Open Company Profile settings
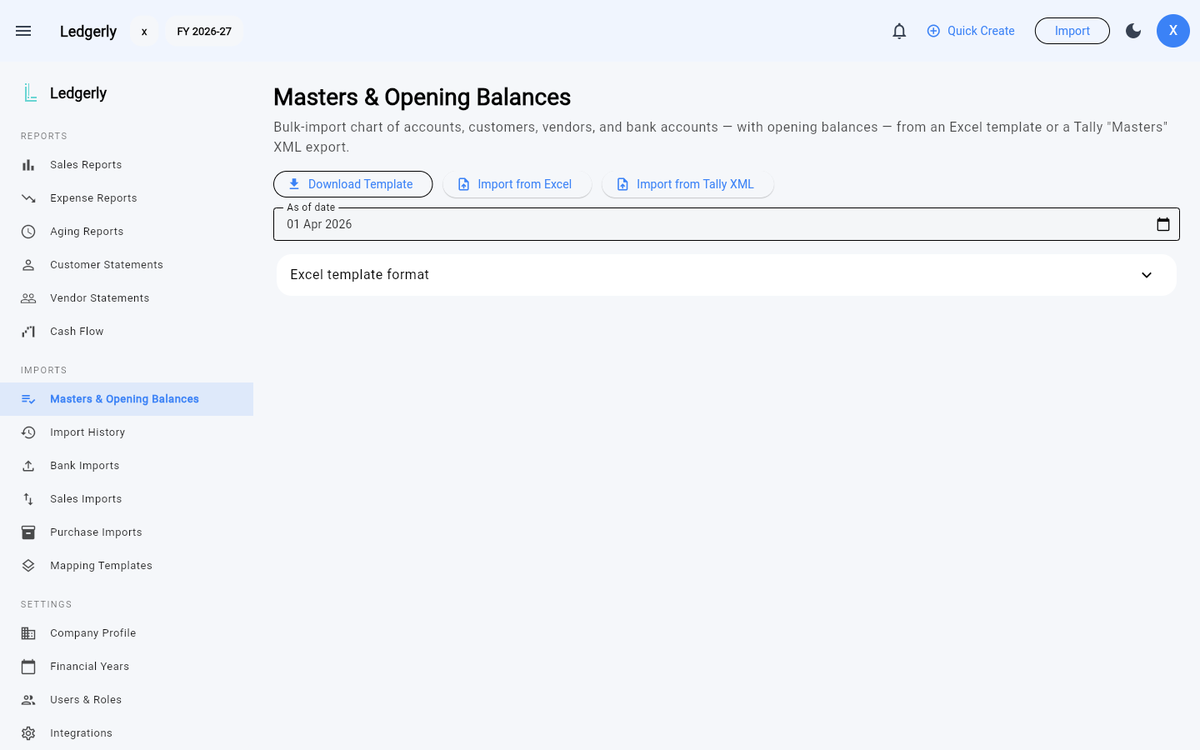Viewport: 1200px width, 750px height. pos(126,633)
